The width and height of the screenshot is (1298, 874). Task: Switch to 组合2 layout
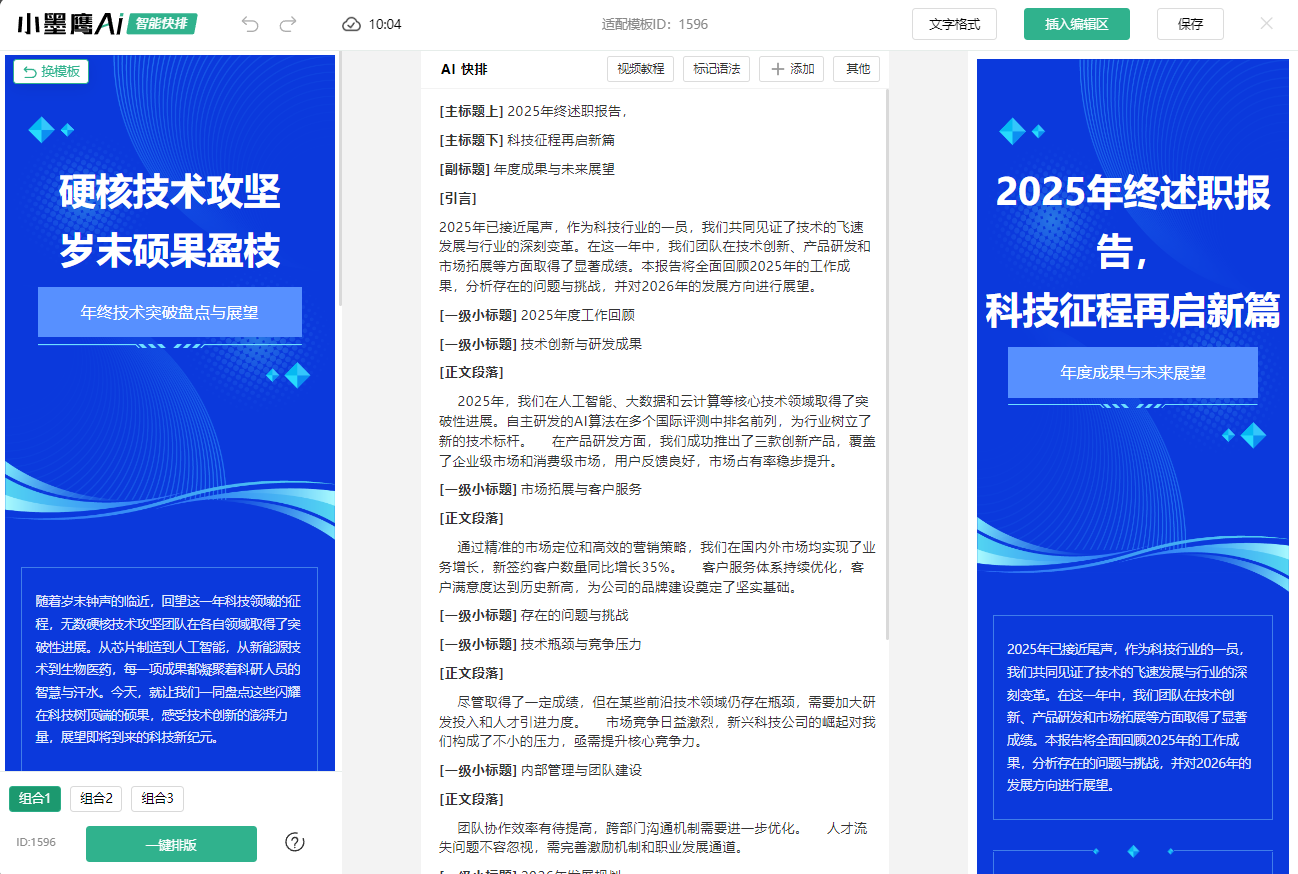pos(96,798)
